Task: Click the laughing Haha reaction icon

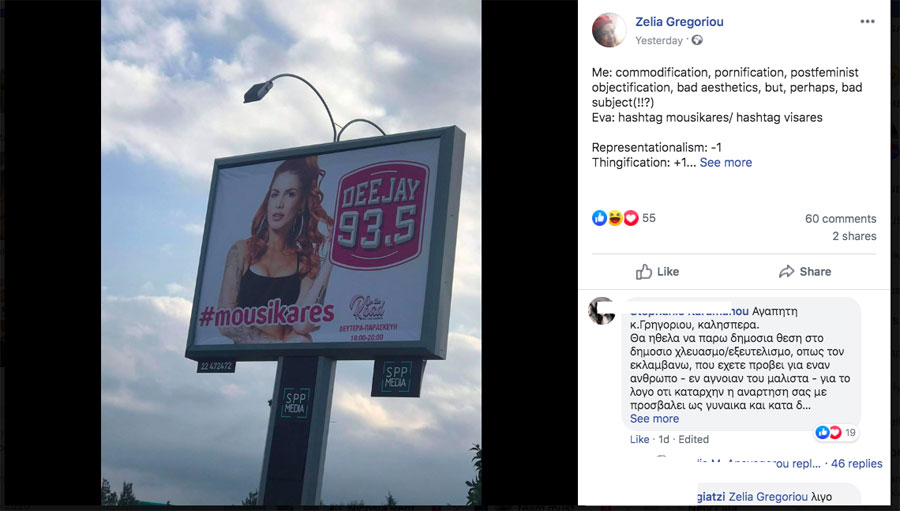Action: 615,218
